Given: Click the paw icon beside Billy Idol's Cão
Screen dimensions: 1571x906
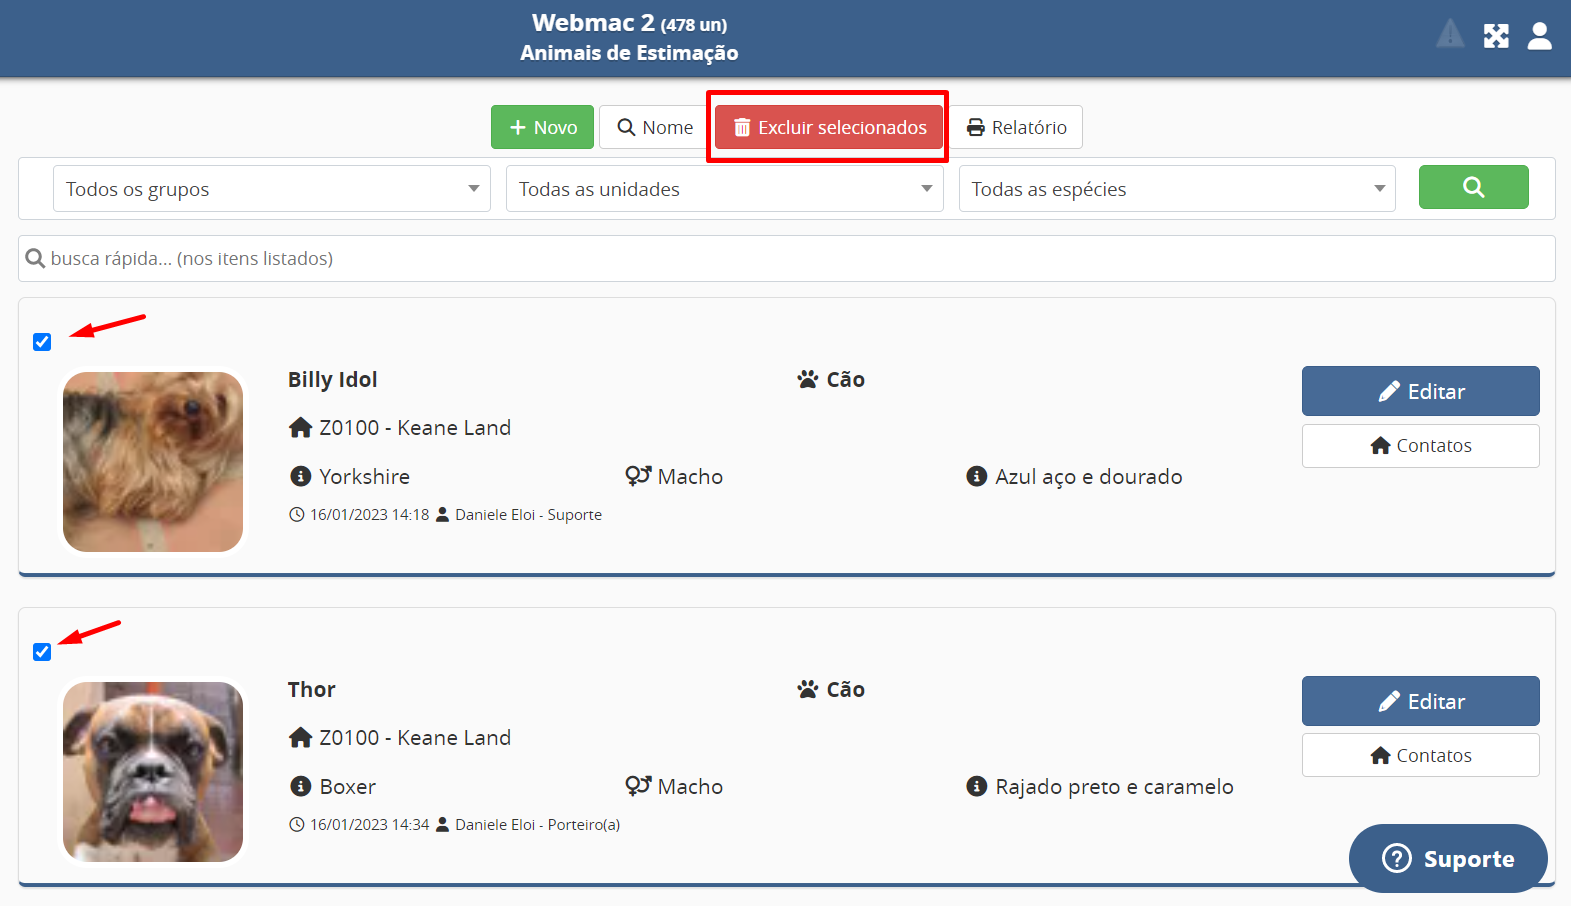Looking at the screenshot, I should point(808,379).
